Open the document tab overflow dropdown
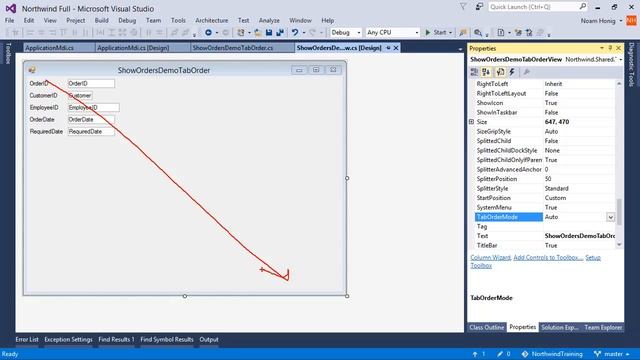The height and width of the screenshot is (360, 640). pyautogui.click(x=460, y=49)
